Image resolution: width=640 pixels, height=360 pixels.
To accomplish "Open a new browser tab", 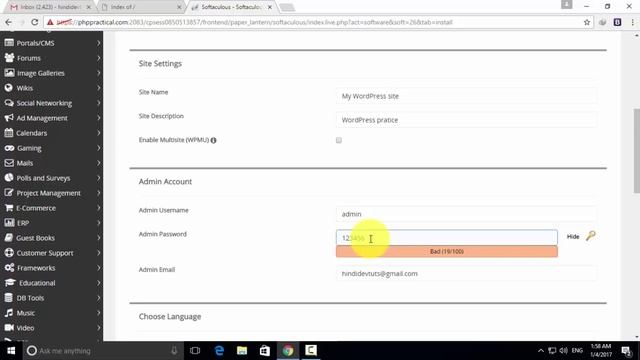I will (287, 7).
